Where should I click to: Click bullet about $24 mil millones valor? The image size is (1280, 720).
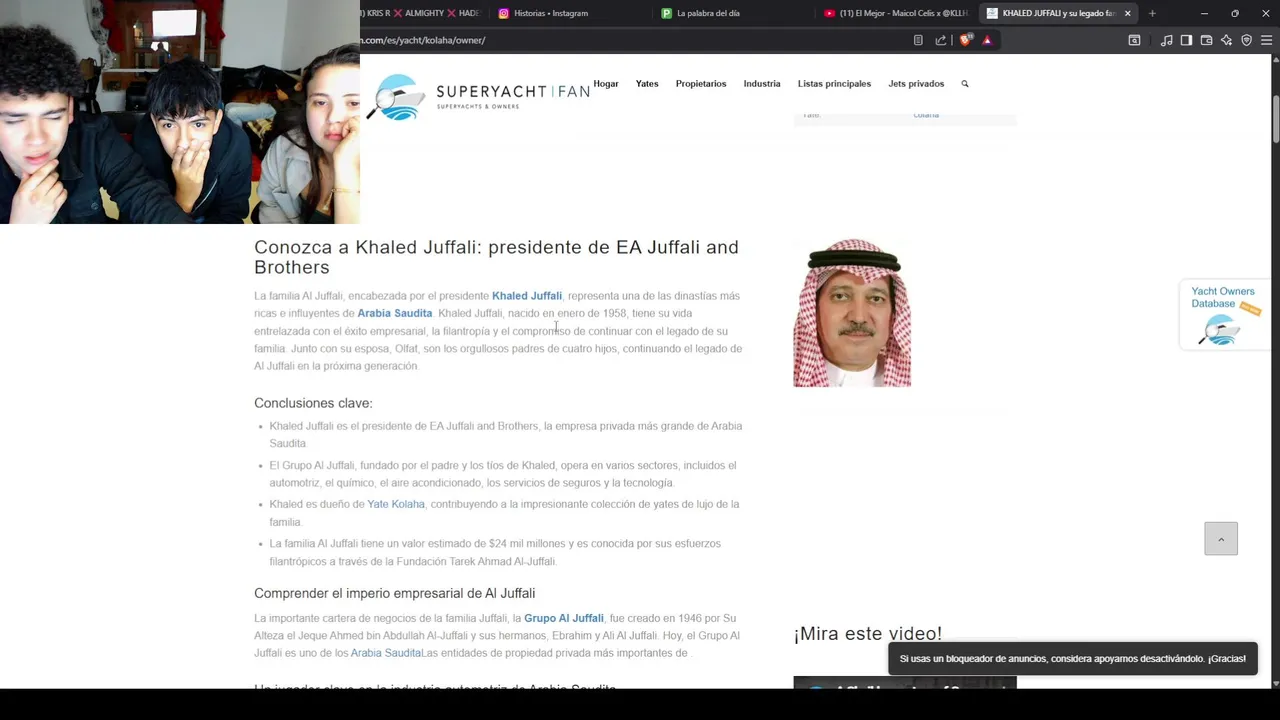pos(495,552)
